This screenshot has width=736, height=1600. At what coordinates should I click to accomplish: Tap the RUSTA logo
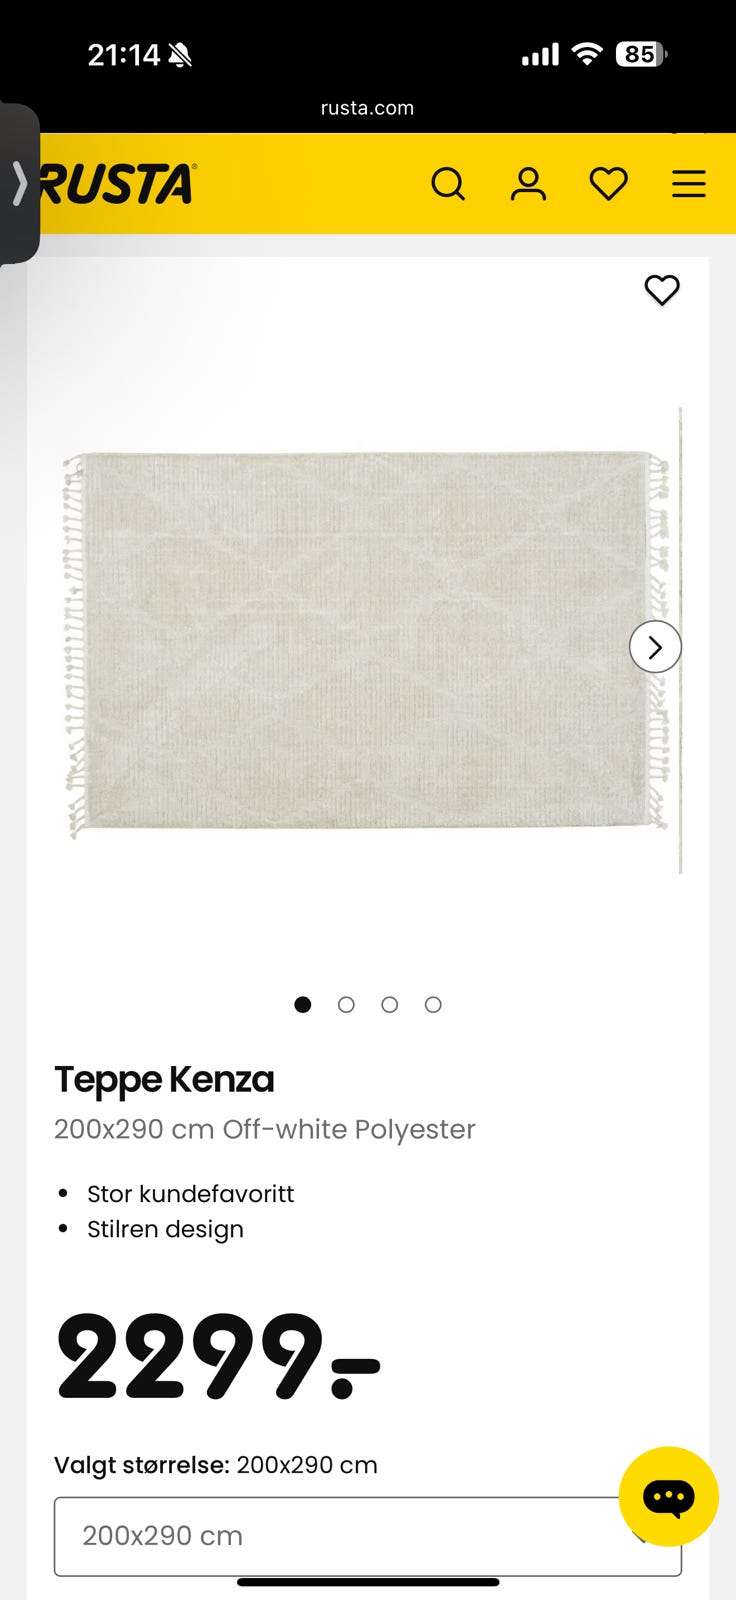tap(118, 184)
